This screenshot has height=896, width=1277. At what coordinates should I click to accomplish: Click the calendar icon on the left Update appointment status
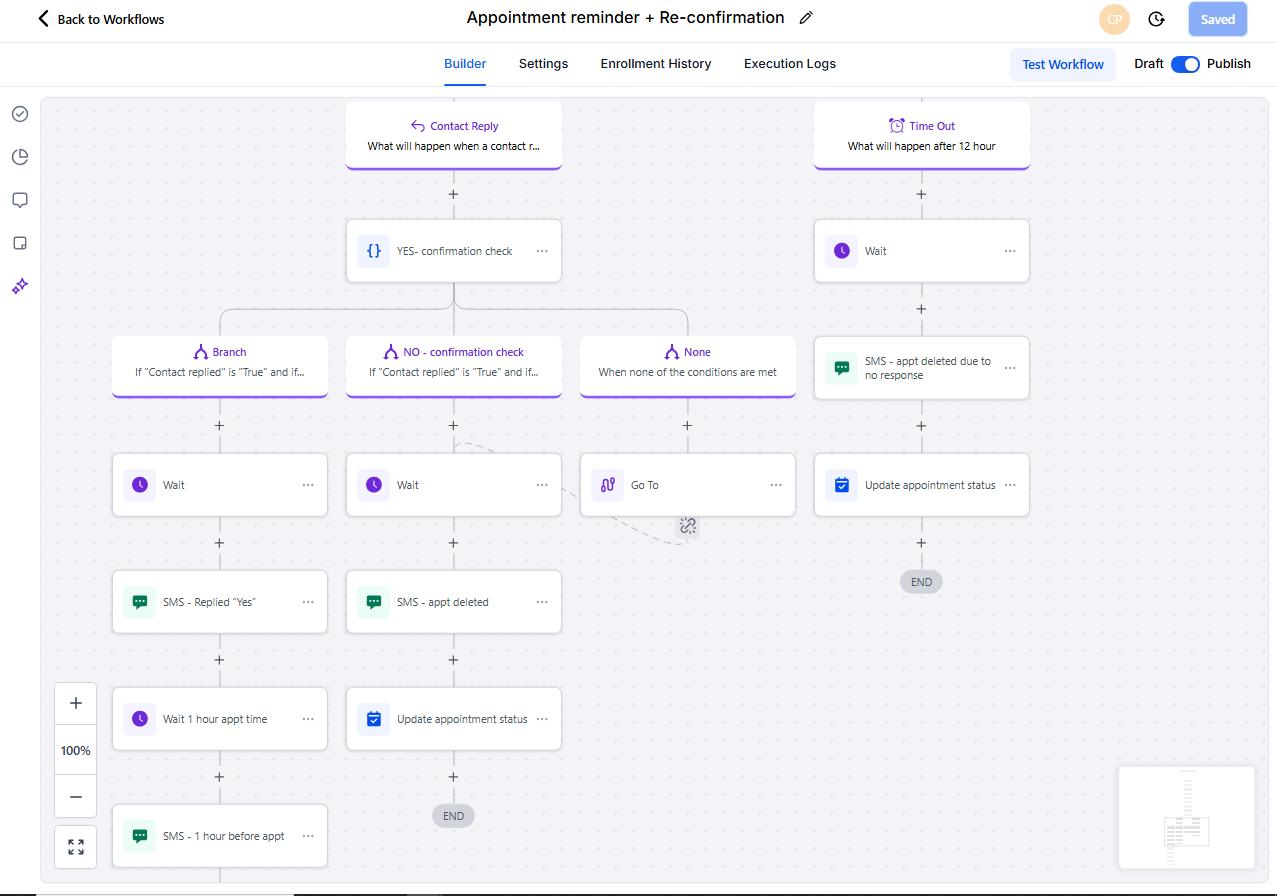pos(373,719)
